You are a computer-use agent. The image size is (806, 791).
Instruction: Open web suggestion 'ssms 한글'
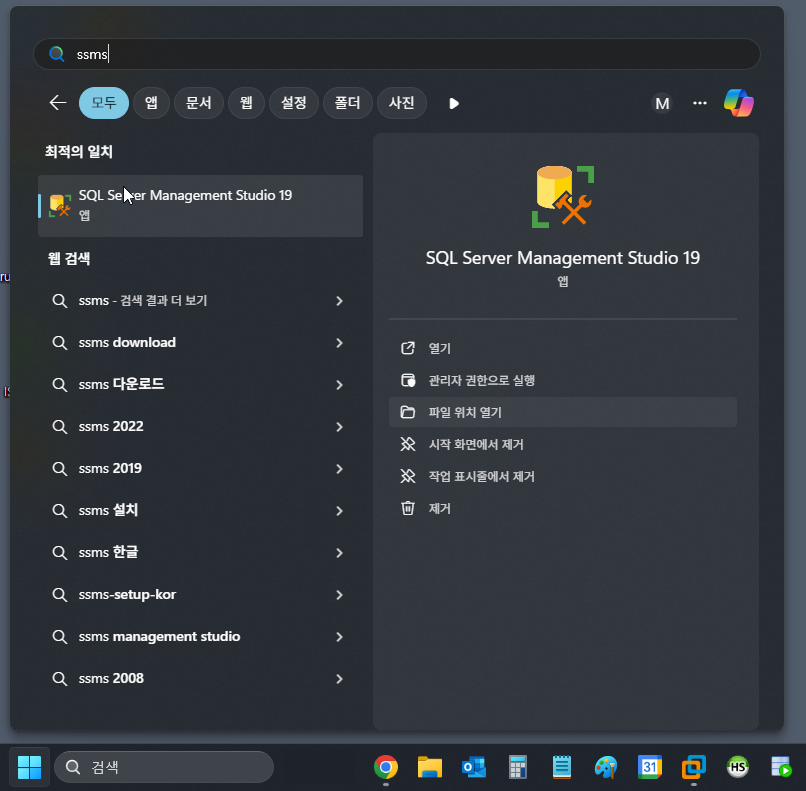(x=200, y=553)
